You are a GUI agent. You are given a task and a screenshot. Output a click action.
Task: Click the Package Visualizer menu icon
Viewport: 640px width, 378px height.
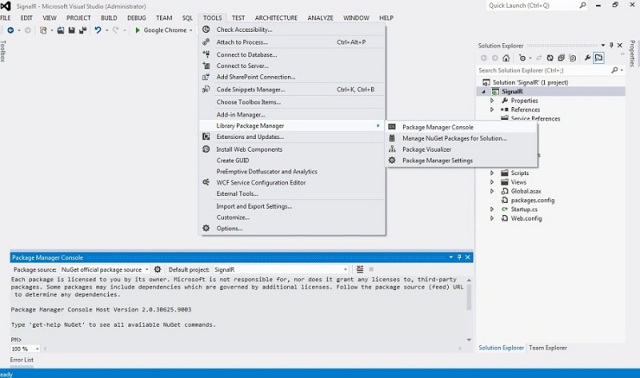point(392,149)
